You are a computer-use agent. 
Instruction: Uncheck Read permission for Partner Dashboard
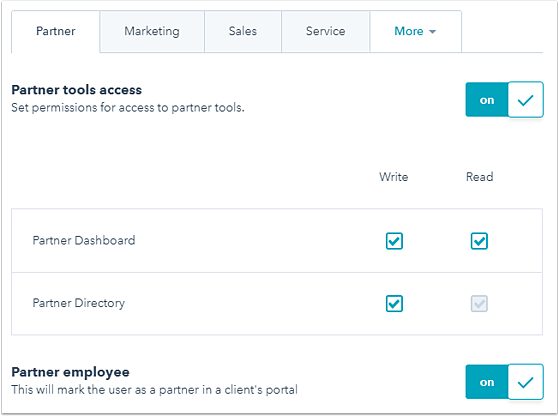coord(479,241)
